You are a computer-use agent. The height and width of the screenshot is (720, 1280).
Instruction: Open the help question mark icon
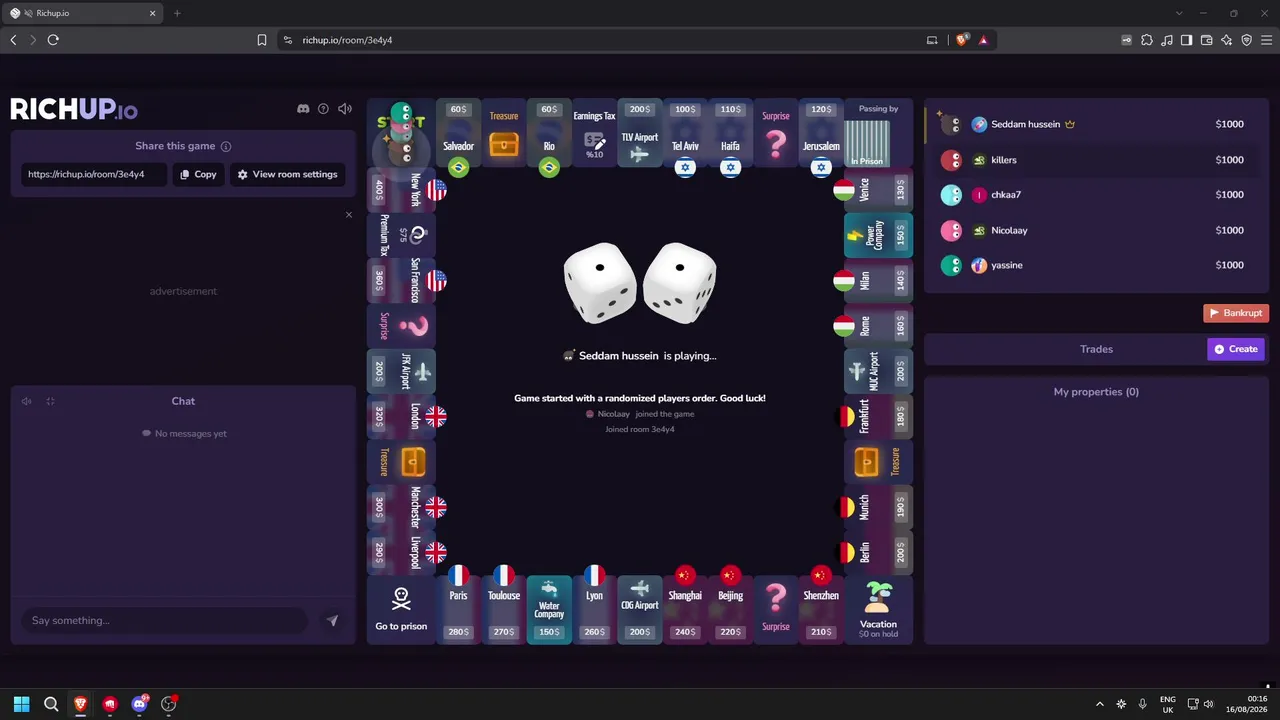click(x=323, y=109)
